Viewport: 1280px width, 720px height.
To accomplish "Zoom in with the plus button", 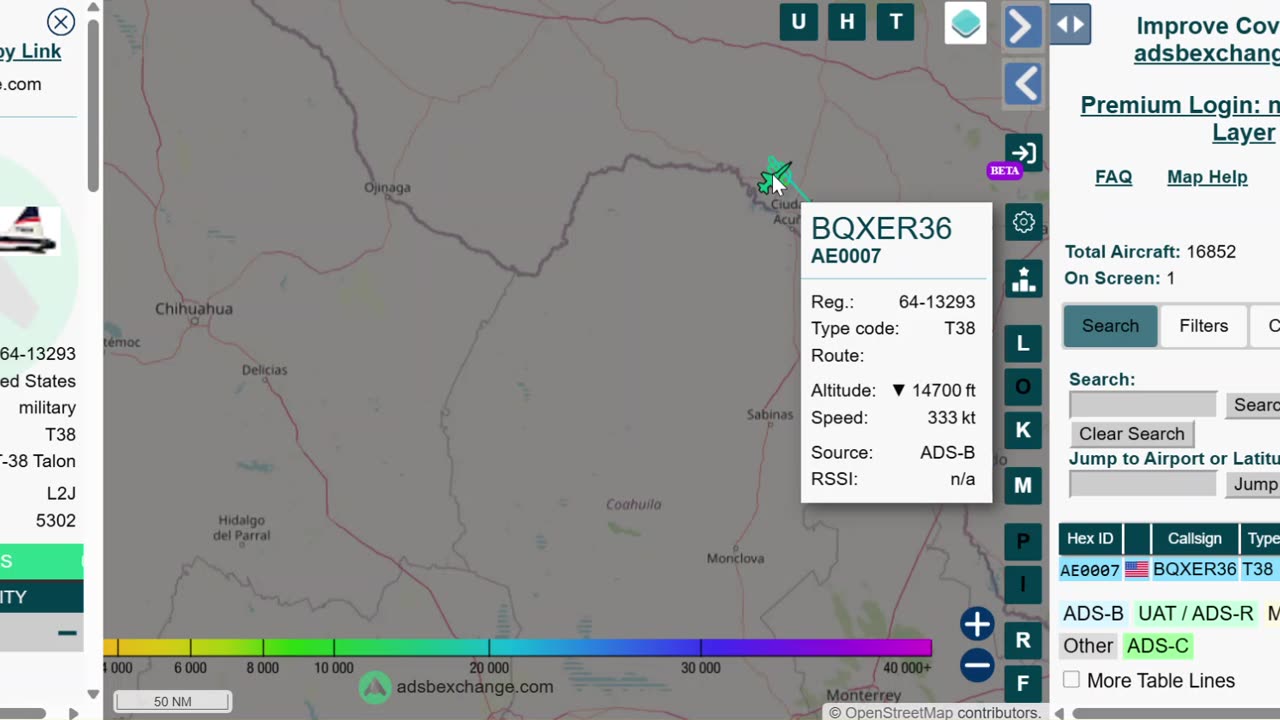I will (x=977, y=624).
